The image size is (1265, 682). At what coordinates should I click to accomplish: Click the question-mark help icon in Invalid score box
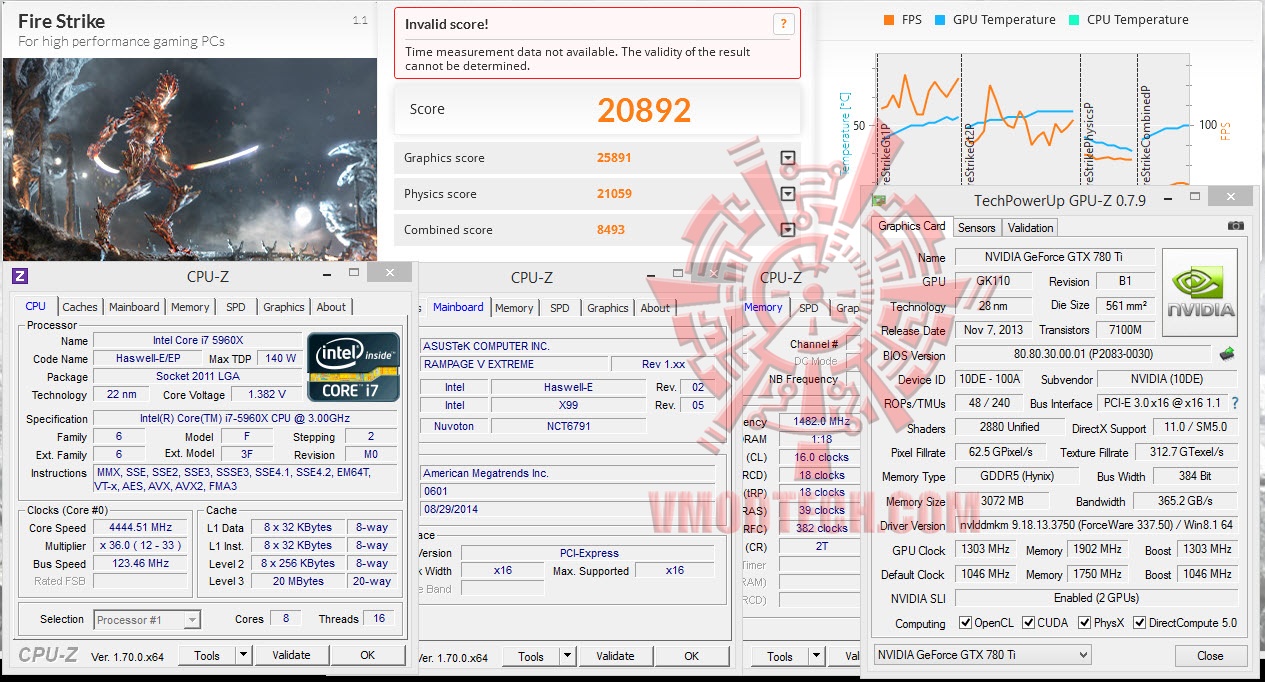coord(784,25)
